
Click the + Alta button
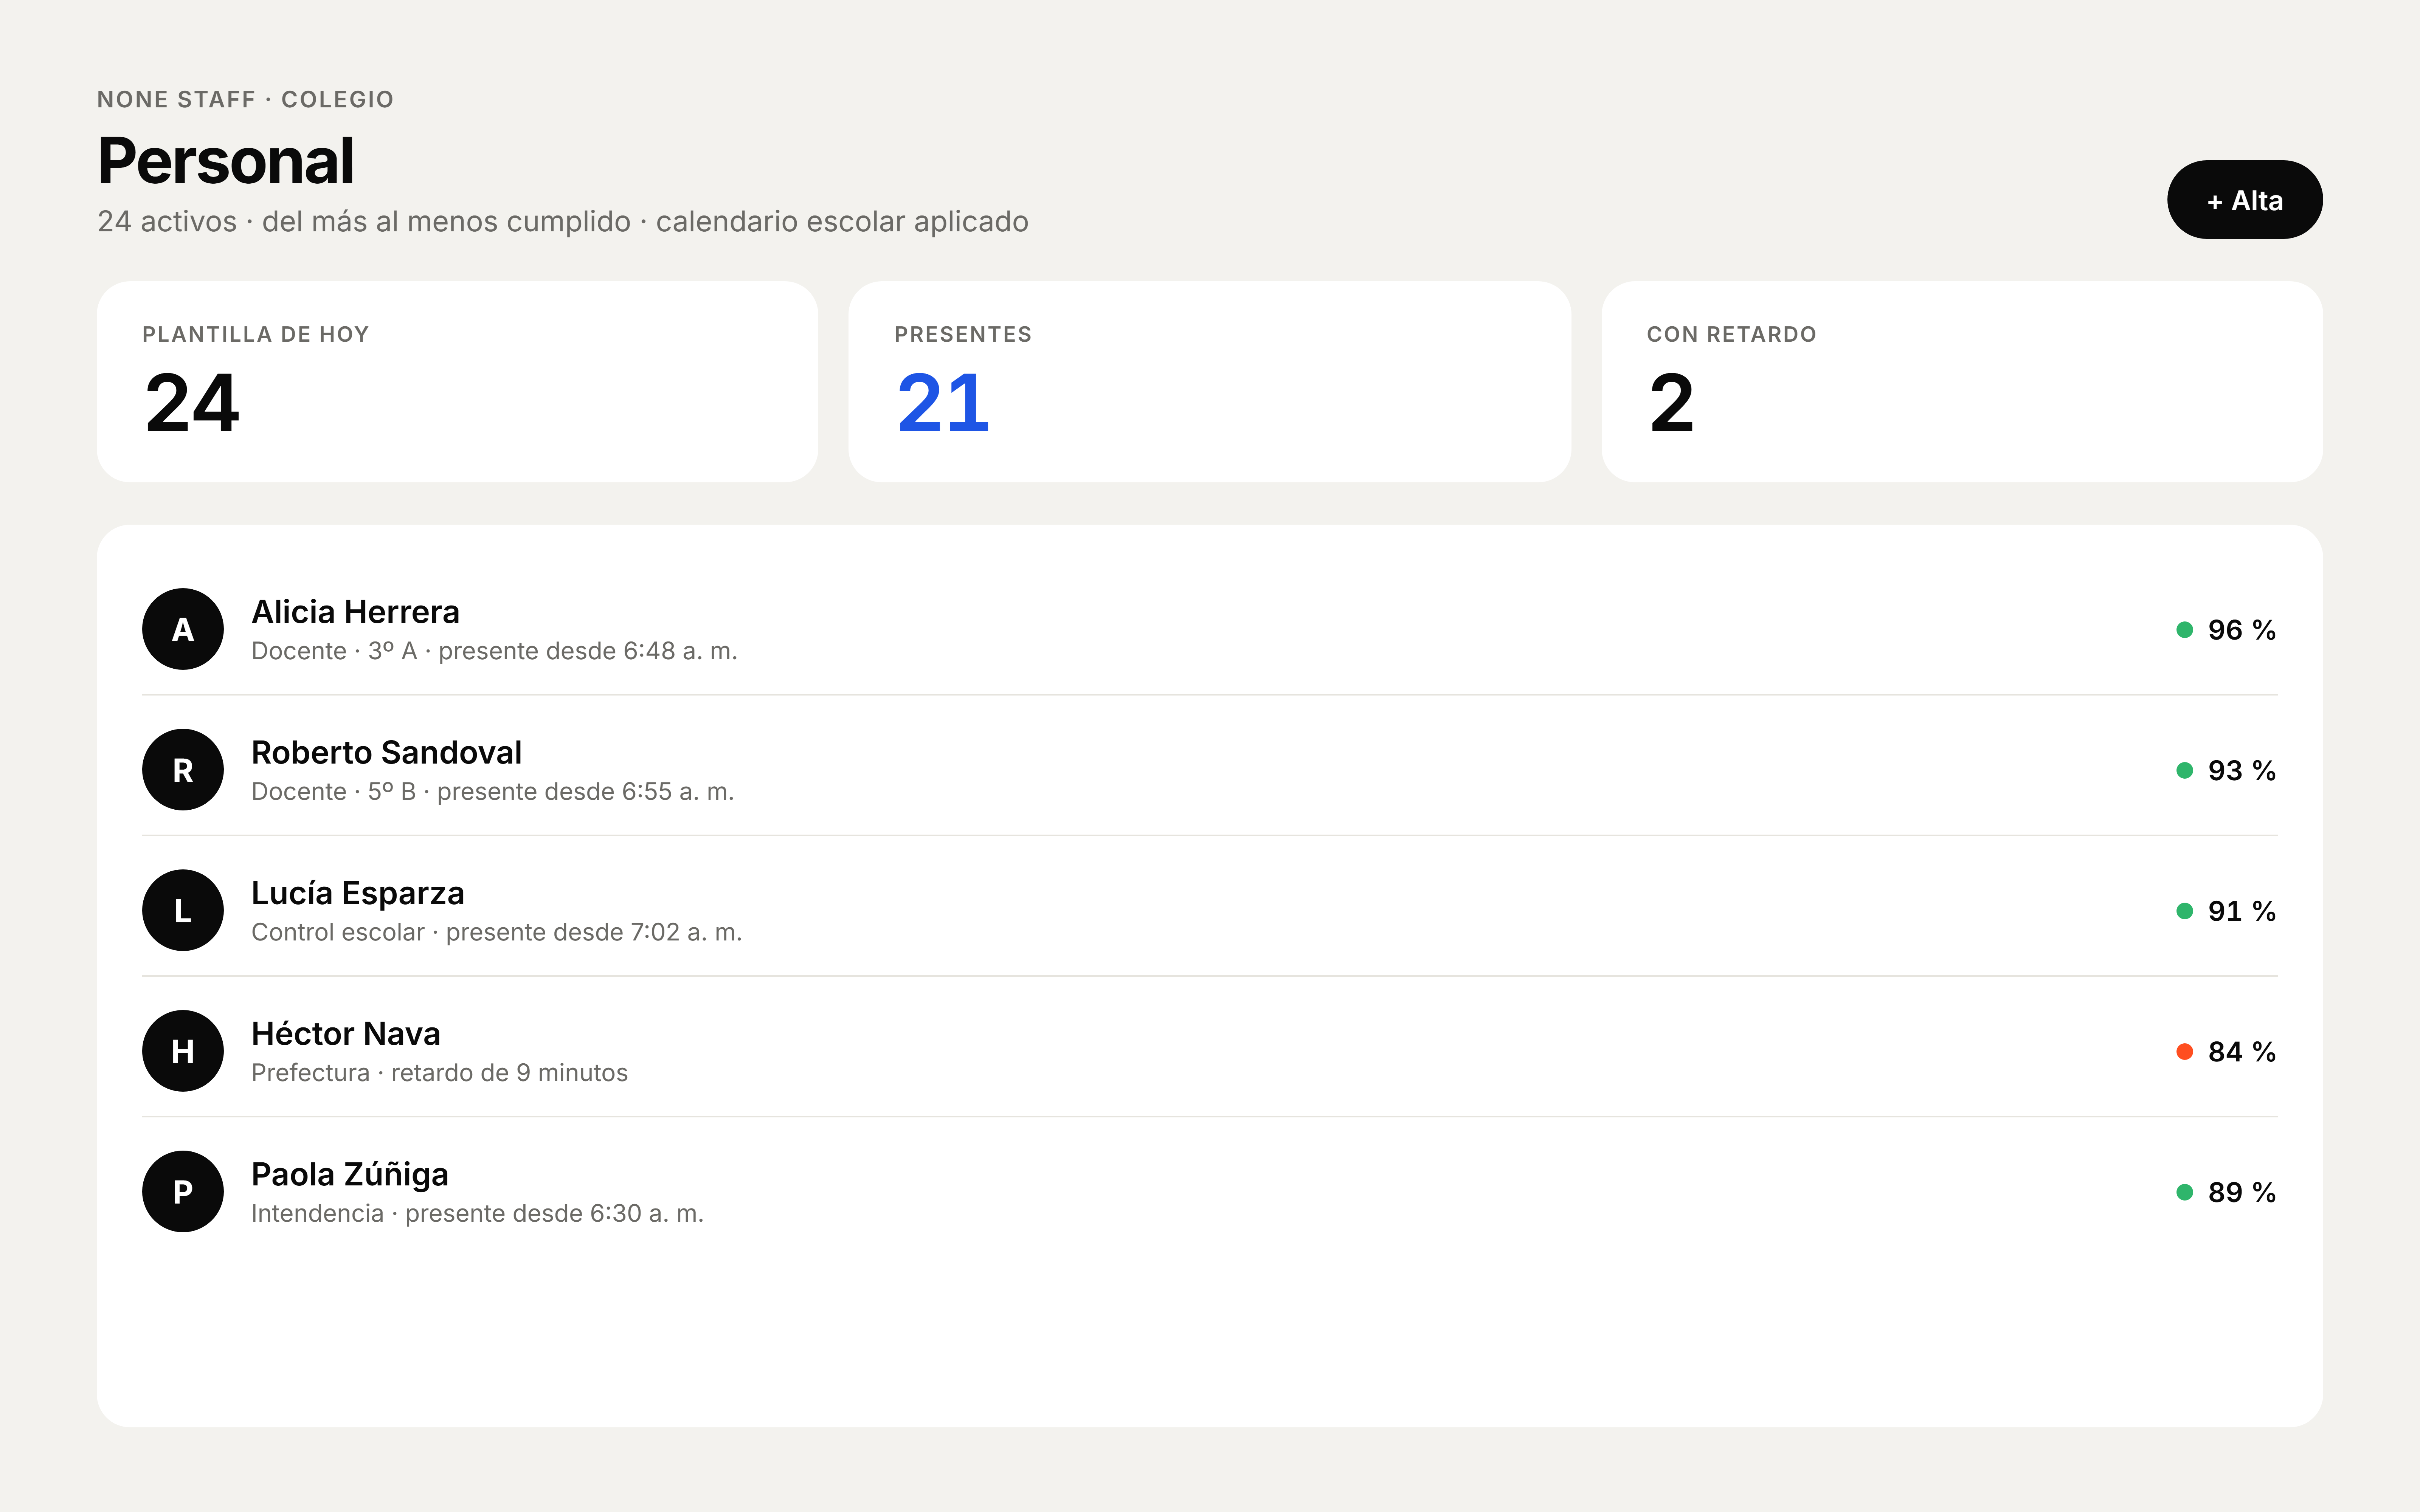(2244, 200)
